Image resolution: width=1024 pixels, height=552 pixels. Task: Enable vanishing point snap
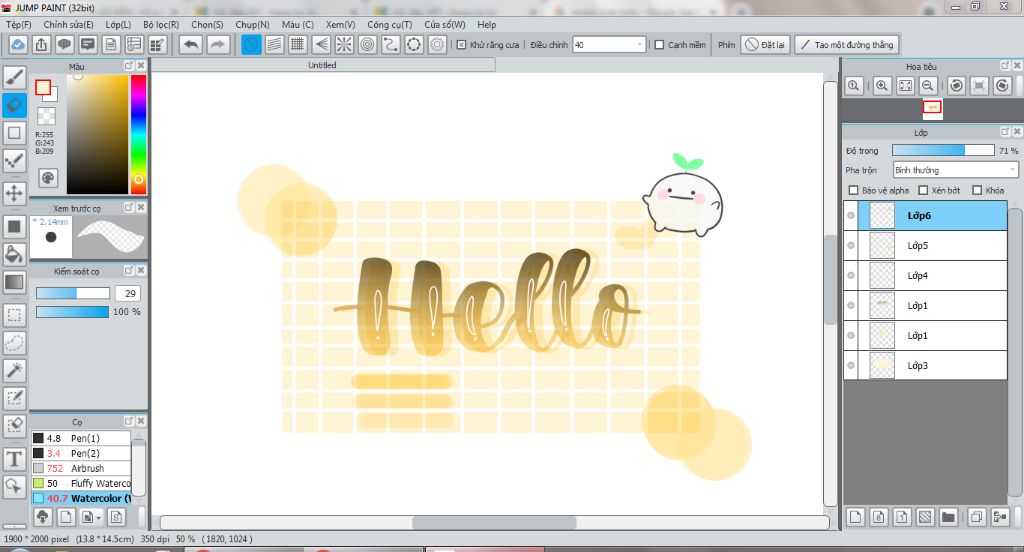[321, 44]
